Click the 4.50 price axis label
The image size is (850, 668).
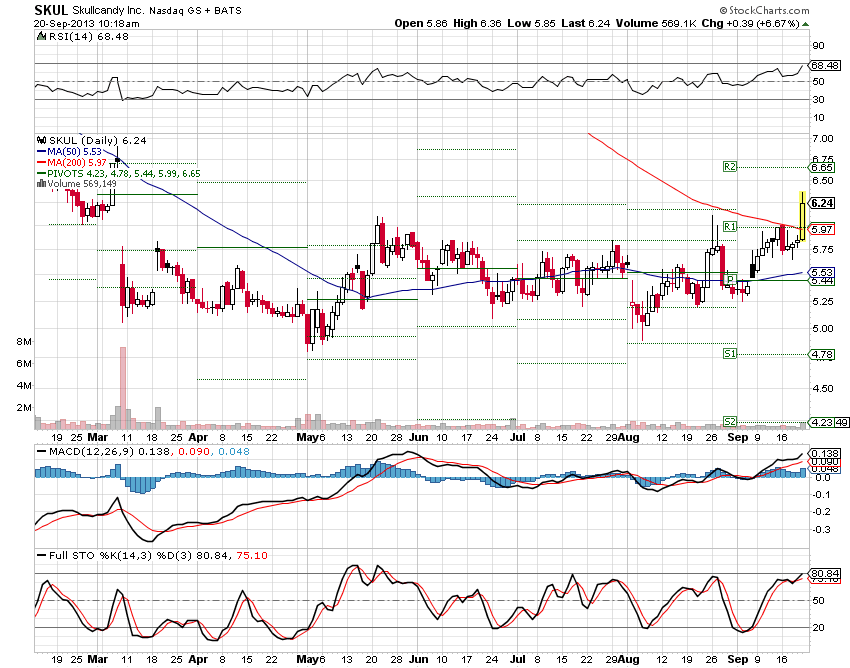(x=823, y=388)
